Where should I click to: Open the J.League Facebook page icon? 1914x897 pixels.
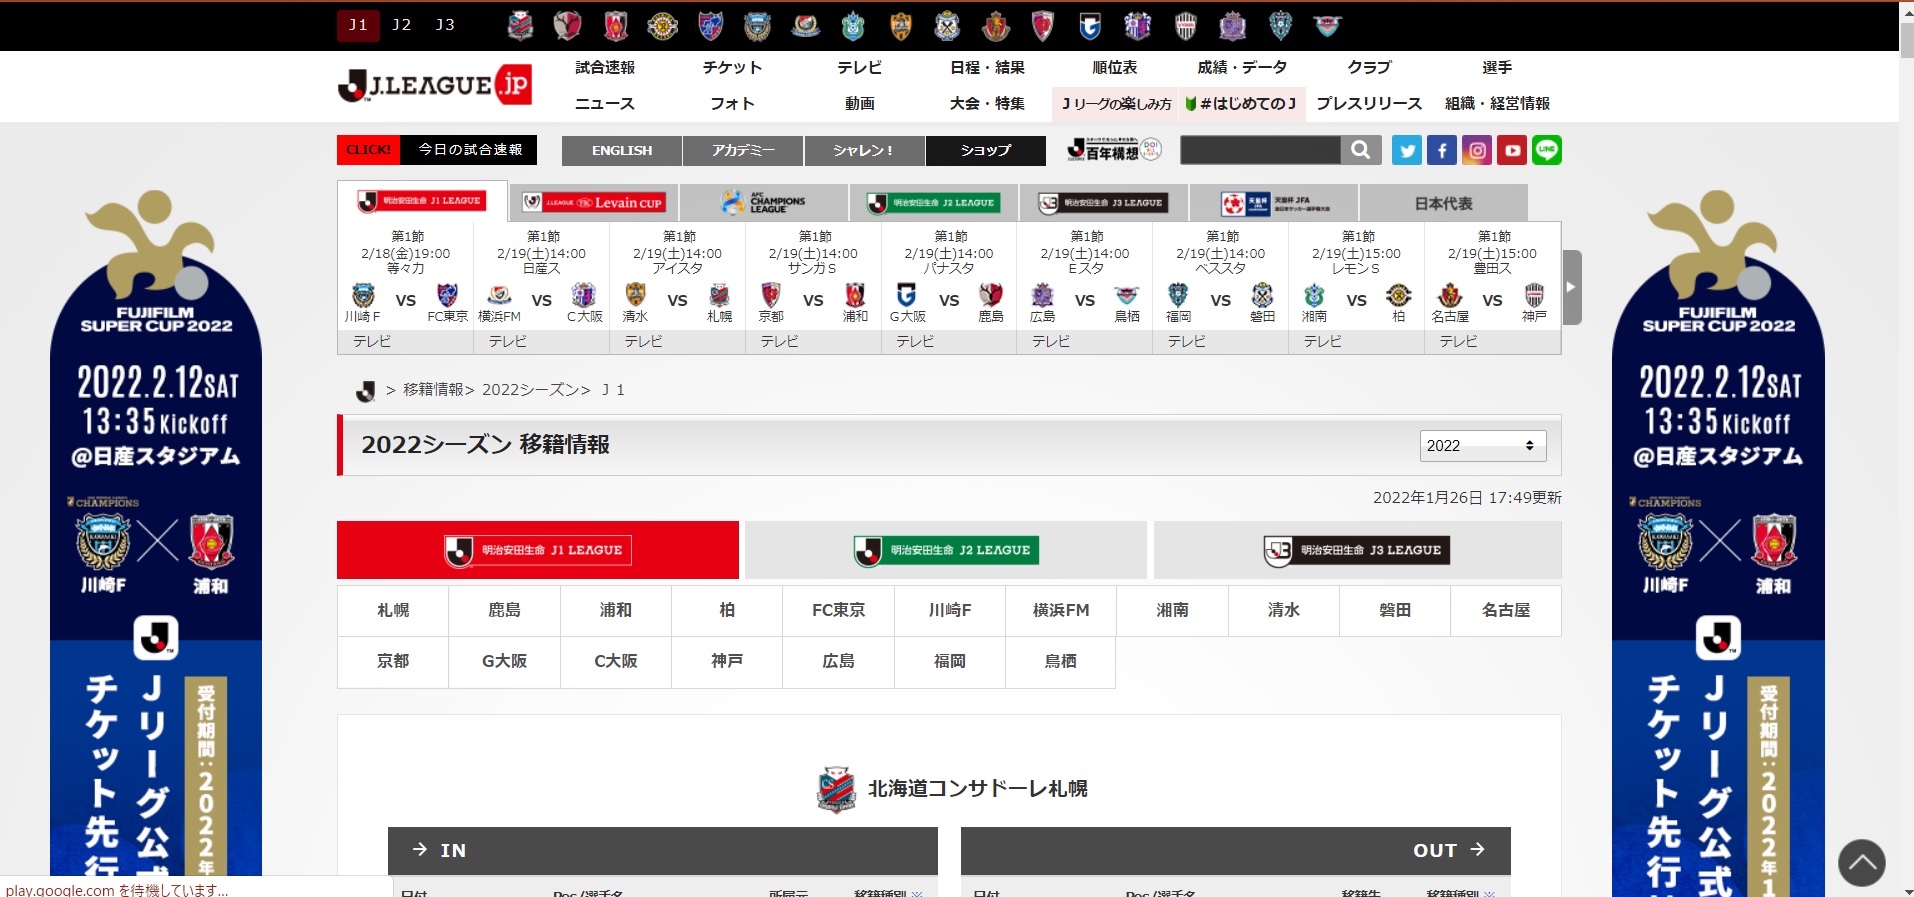1441,150
